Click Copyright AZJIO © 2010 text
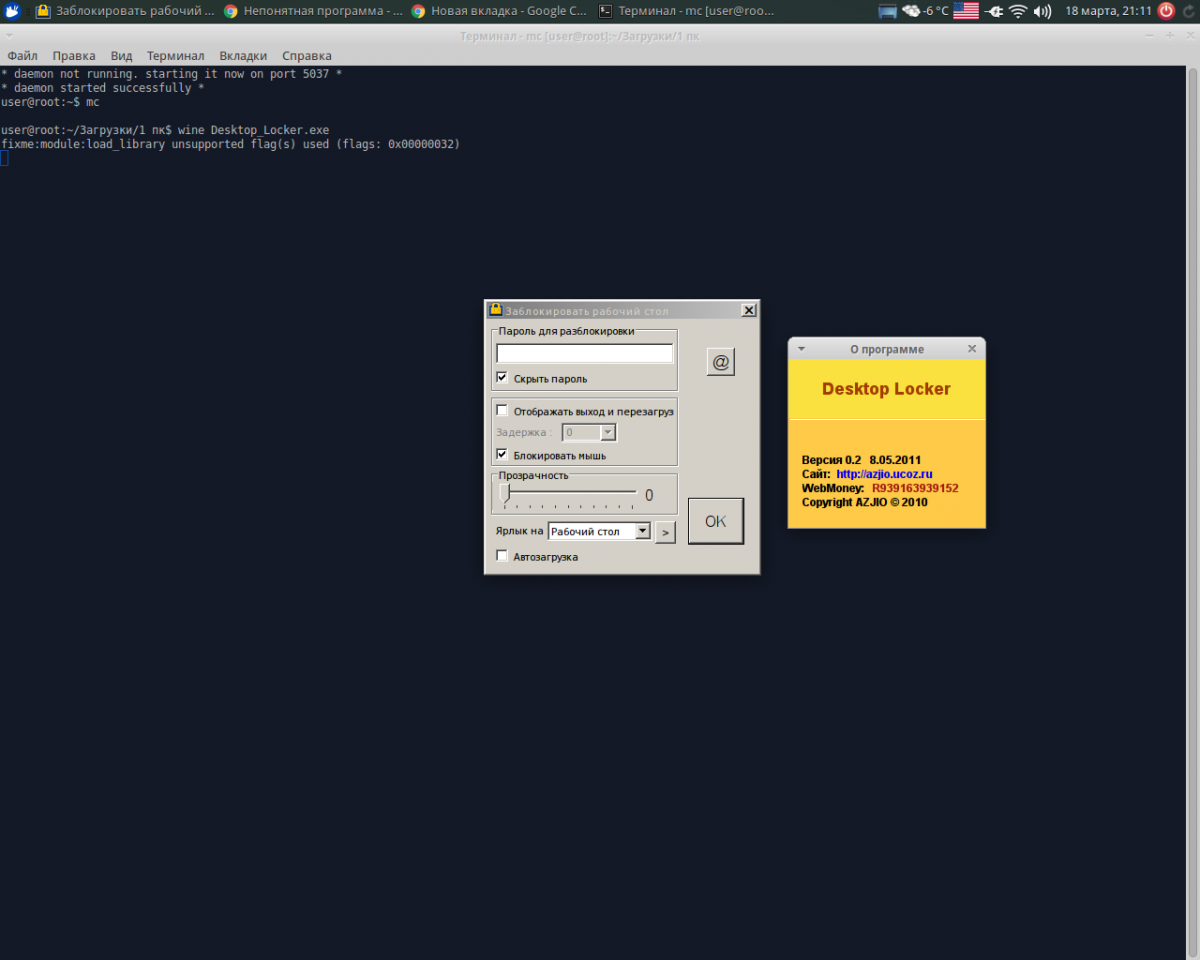Viewport: 1200px width, 960px height. (864, 502)
